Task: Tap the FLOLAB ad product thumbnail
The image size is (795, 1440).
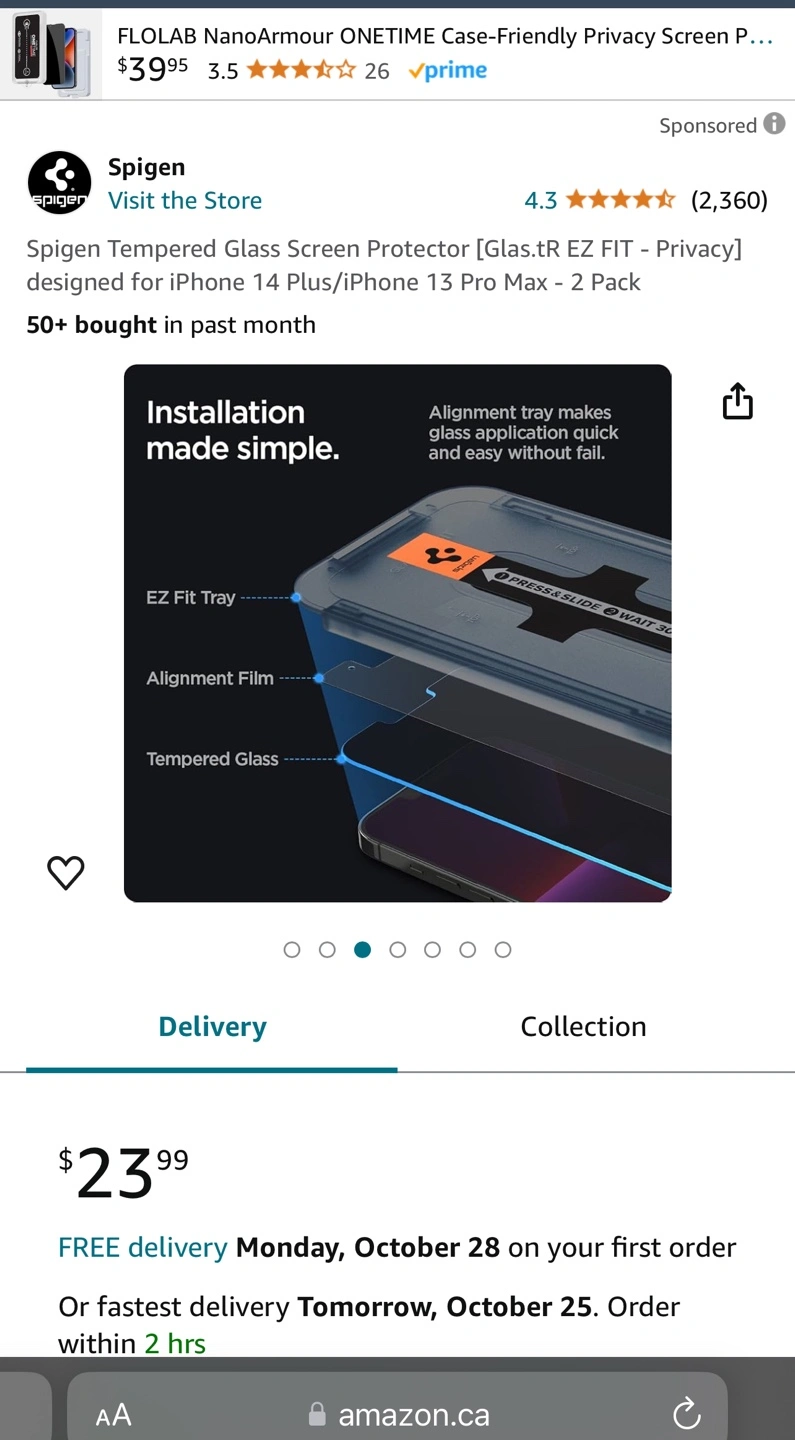Action: tap(51, 54)
